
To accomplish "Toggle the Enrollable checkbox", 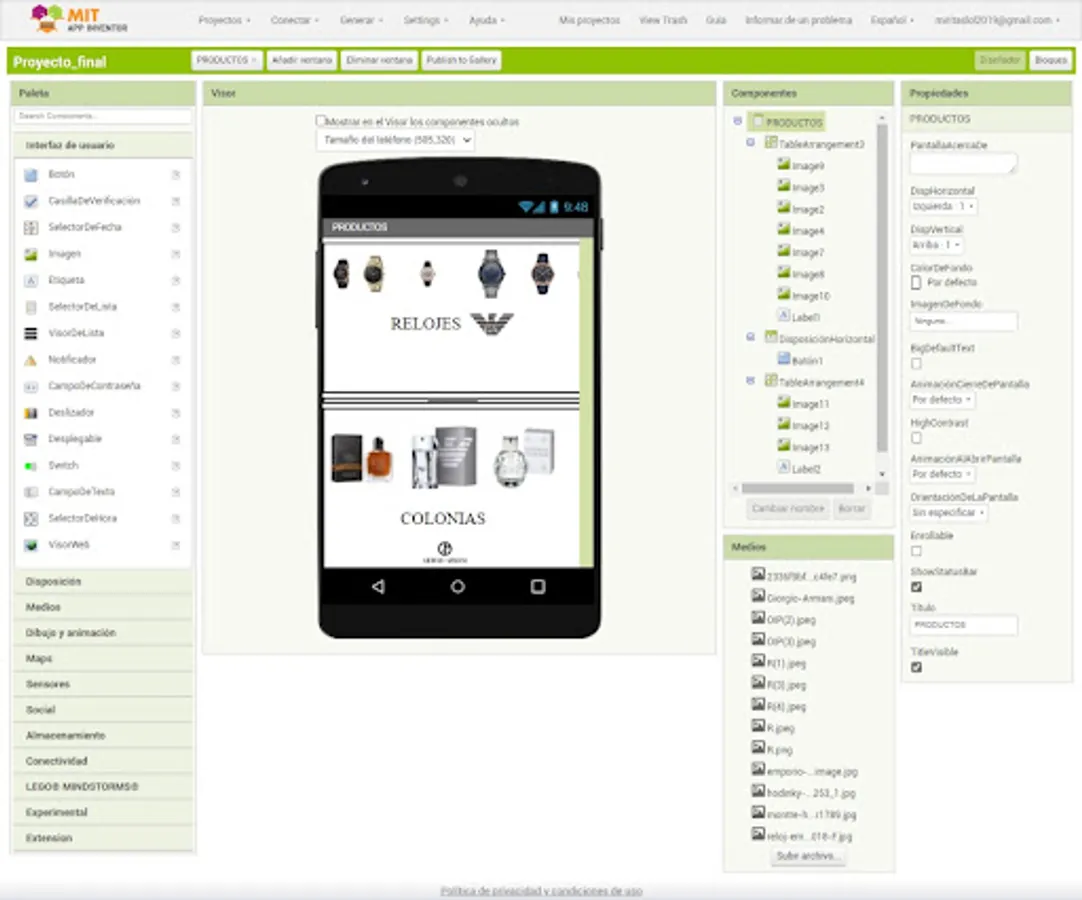I will tap(916, 551).
